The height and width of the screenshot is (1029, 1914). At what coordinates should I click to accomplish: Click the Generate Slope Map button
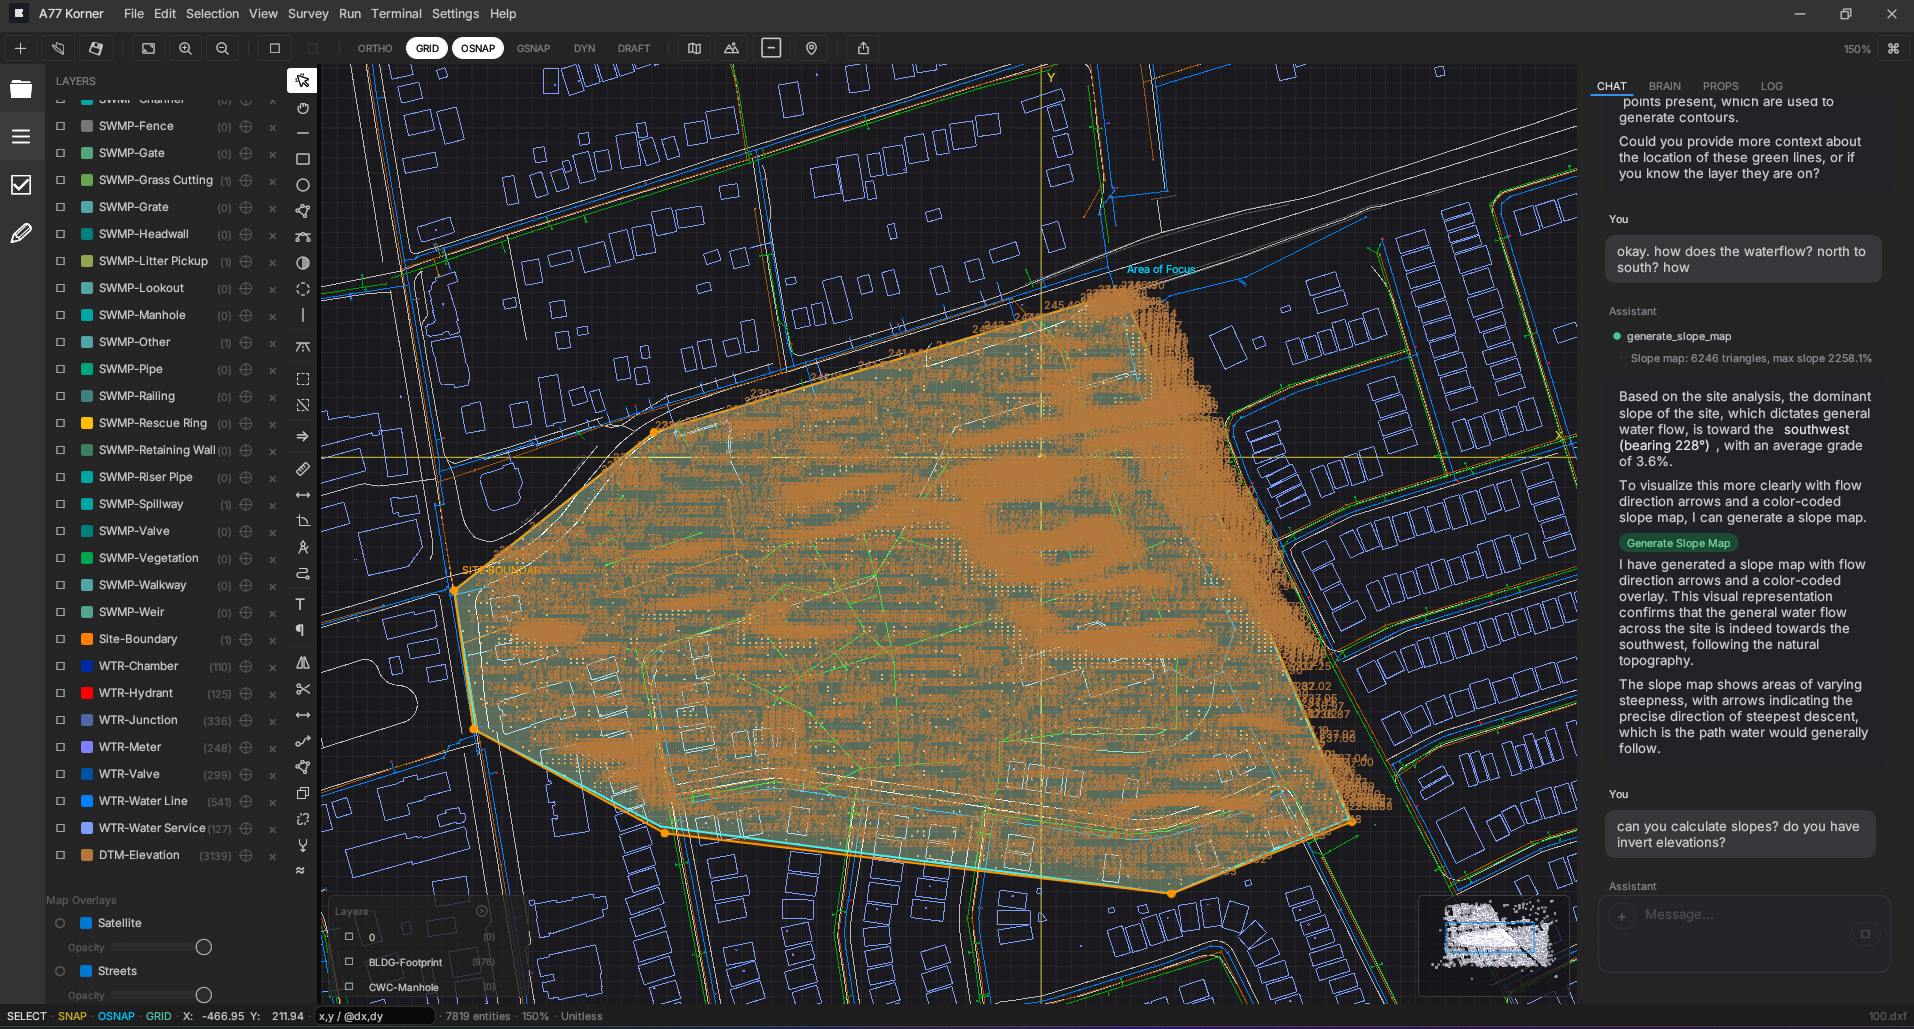pos(1678,543)
